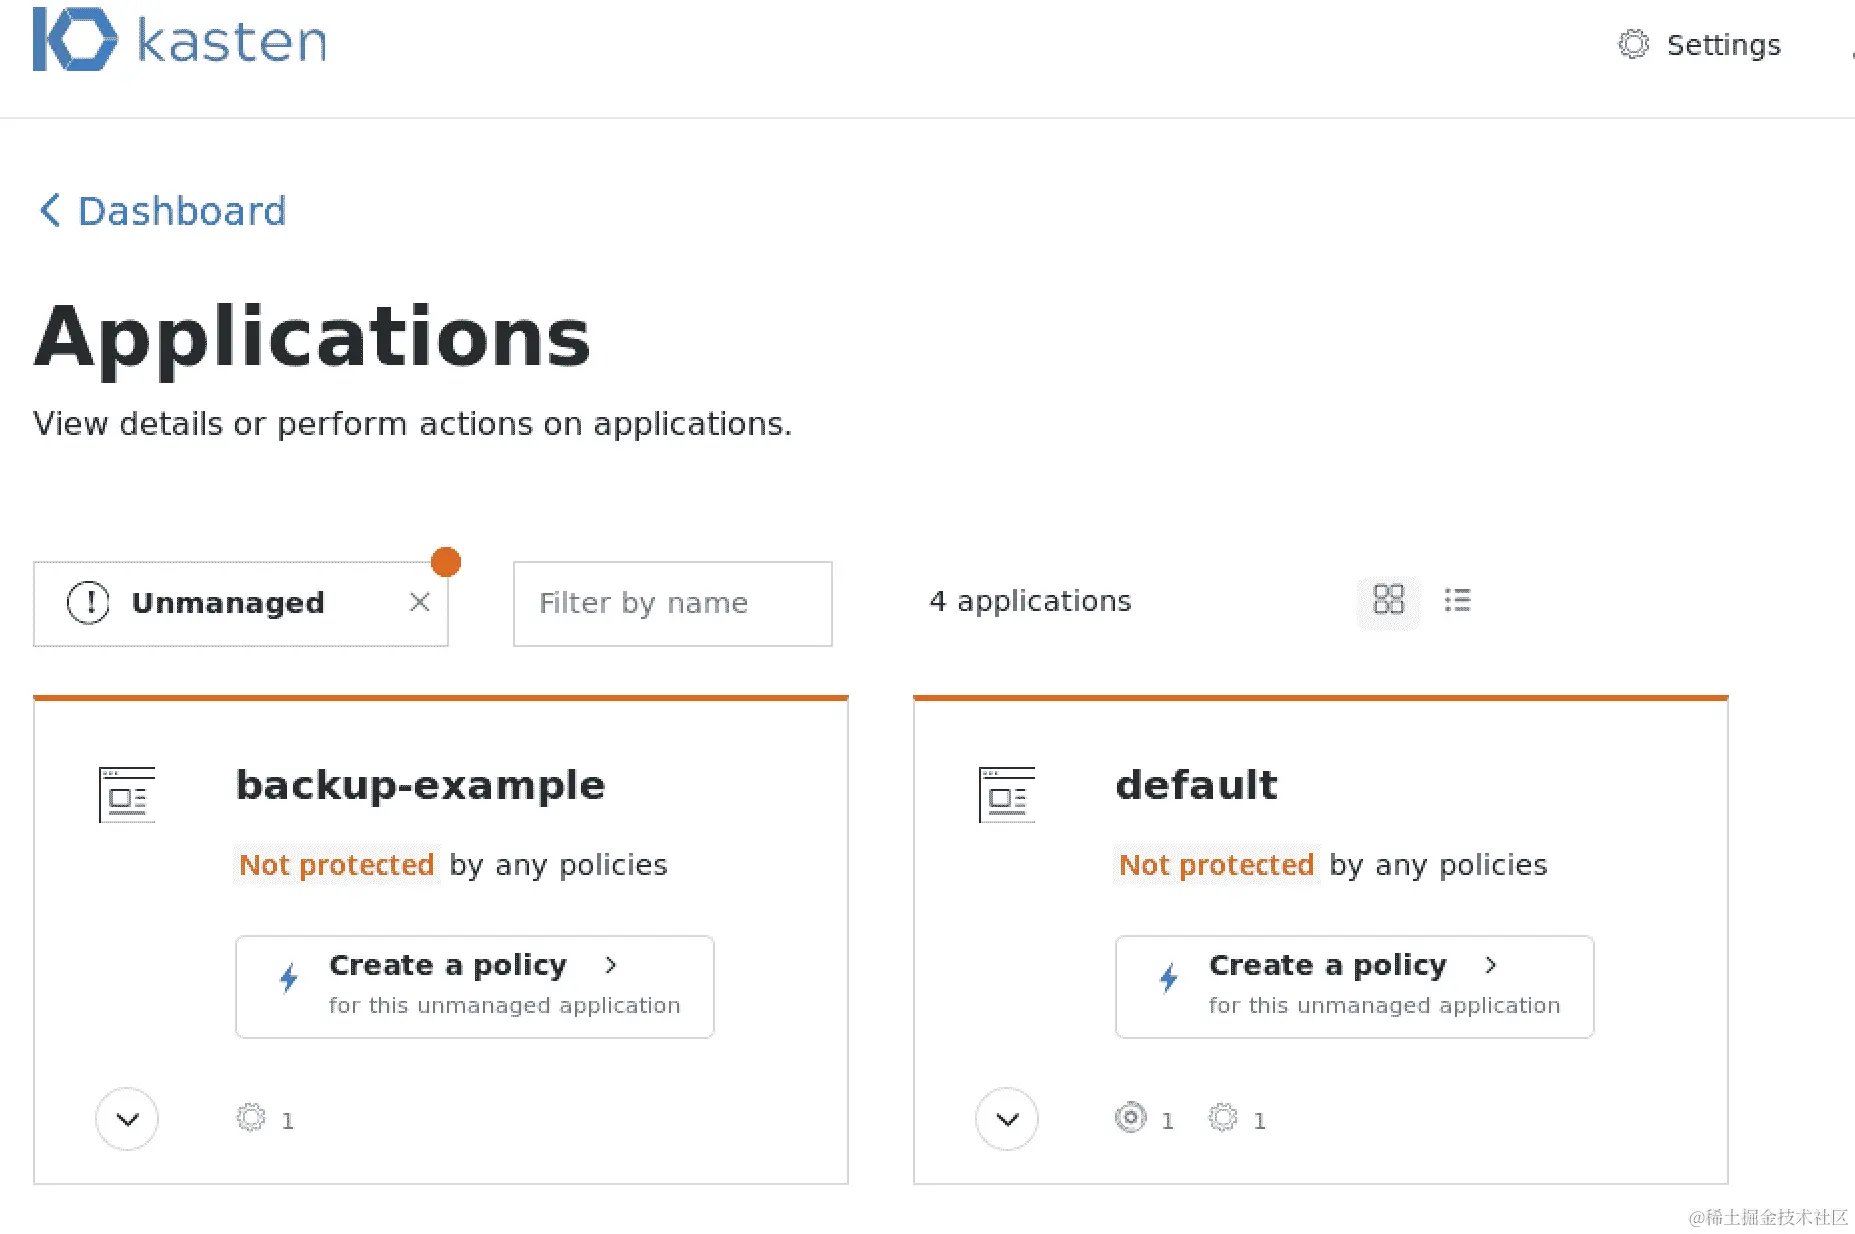Click the gear resource icon in backup-example
Screen dimensions: 1855x1234
click(251, 1118)
